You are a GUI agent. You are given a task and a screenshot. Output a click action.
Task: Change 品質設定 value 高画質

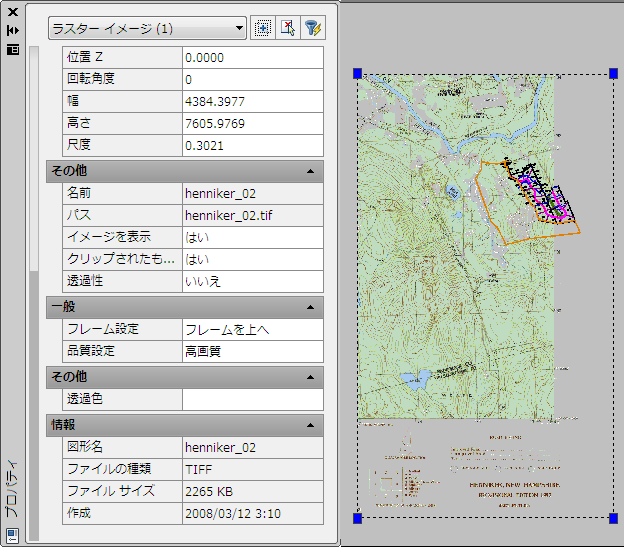point(253,351)
